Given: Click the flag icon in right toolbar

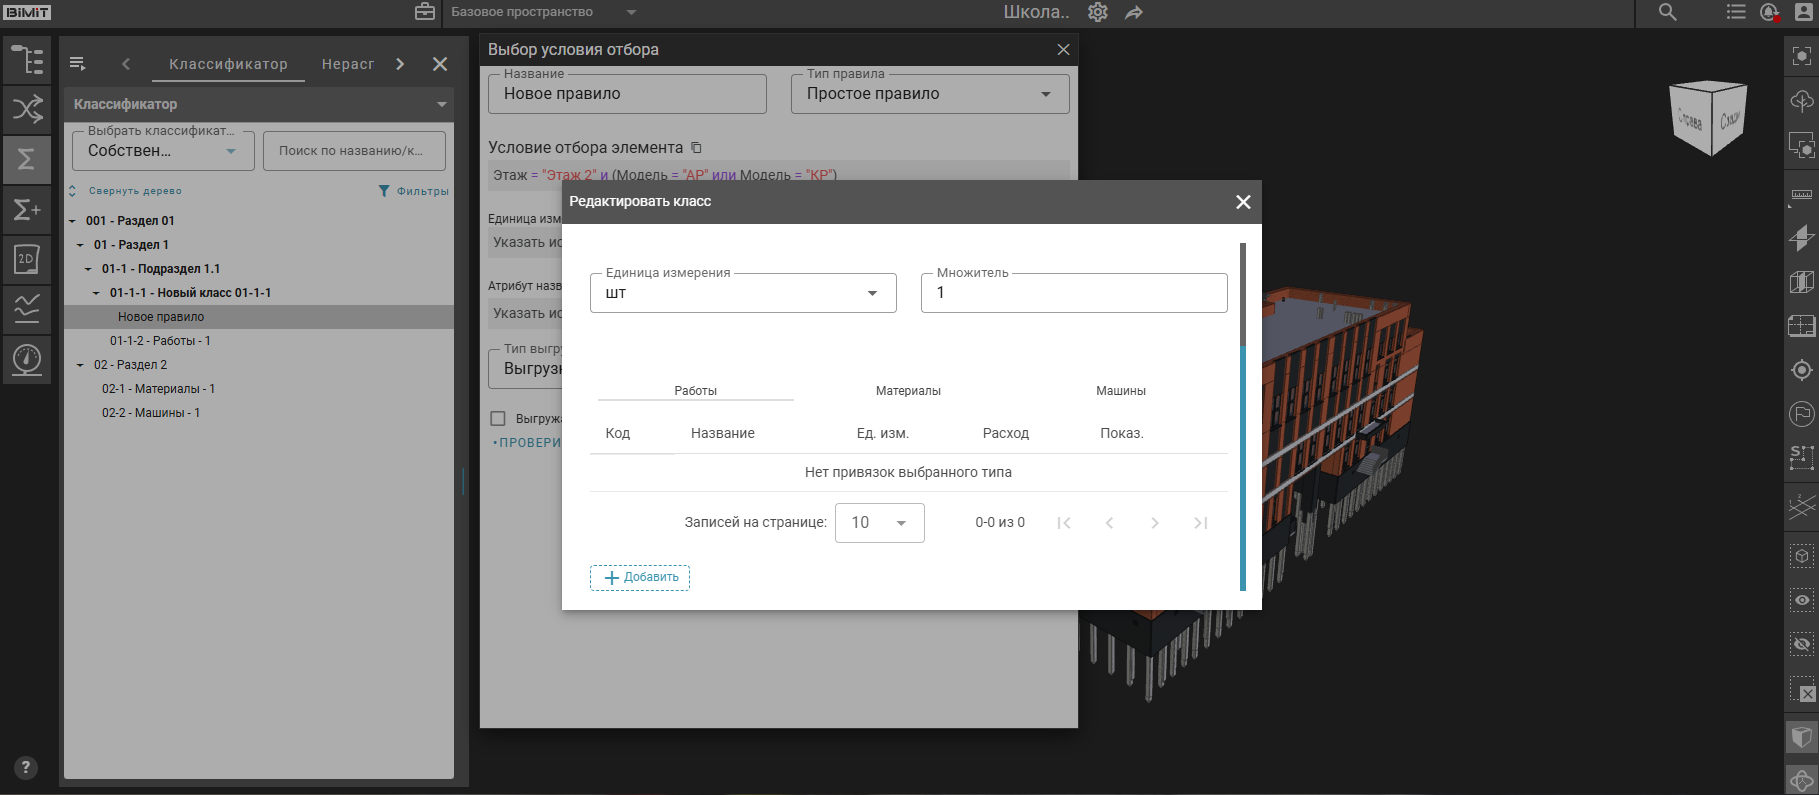Looking at the screenshot, I should tap(1801, 414).
